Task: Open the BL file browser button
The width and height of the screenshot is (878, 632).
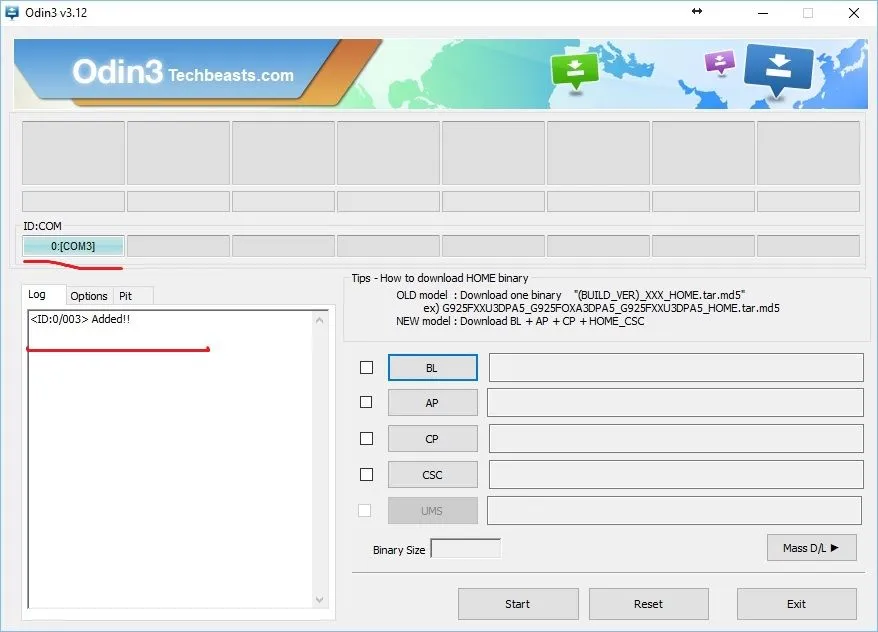Action: (432, 368)
